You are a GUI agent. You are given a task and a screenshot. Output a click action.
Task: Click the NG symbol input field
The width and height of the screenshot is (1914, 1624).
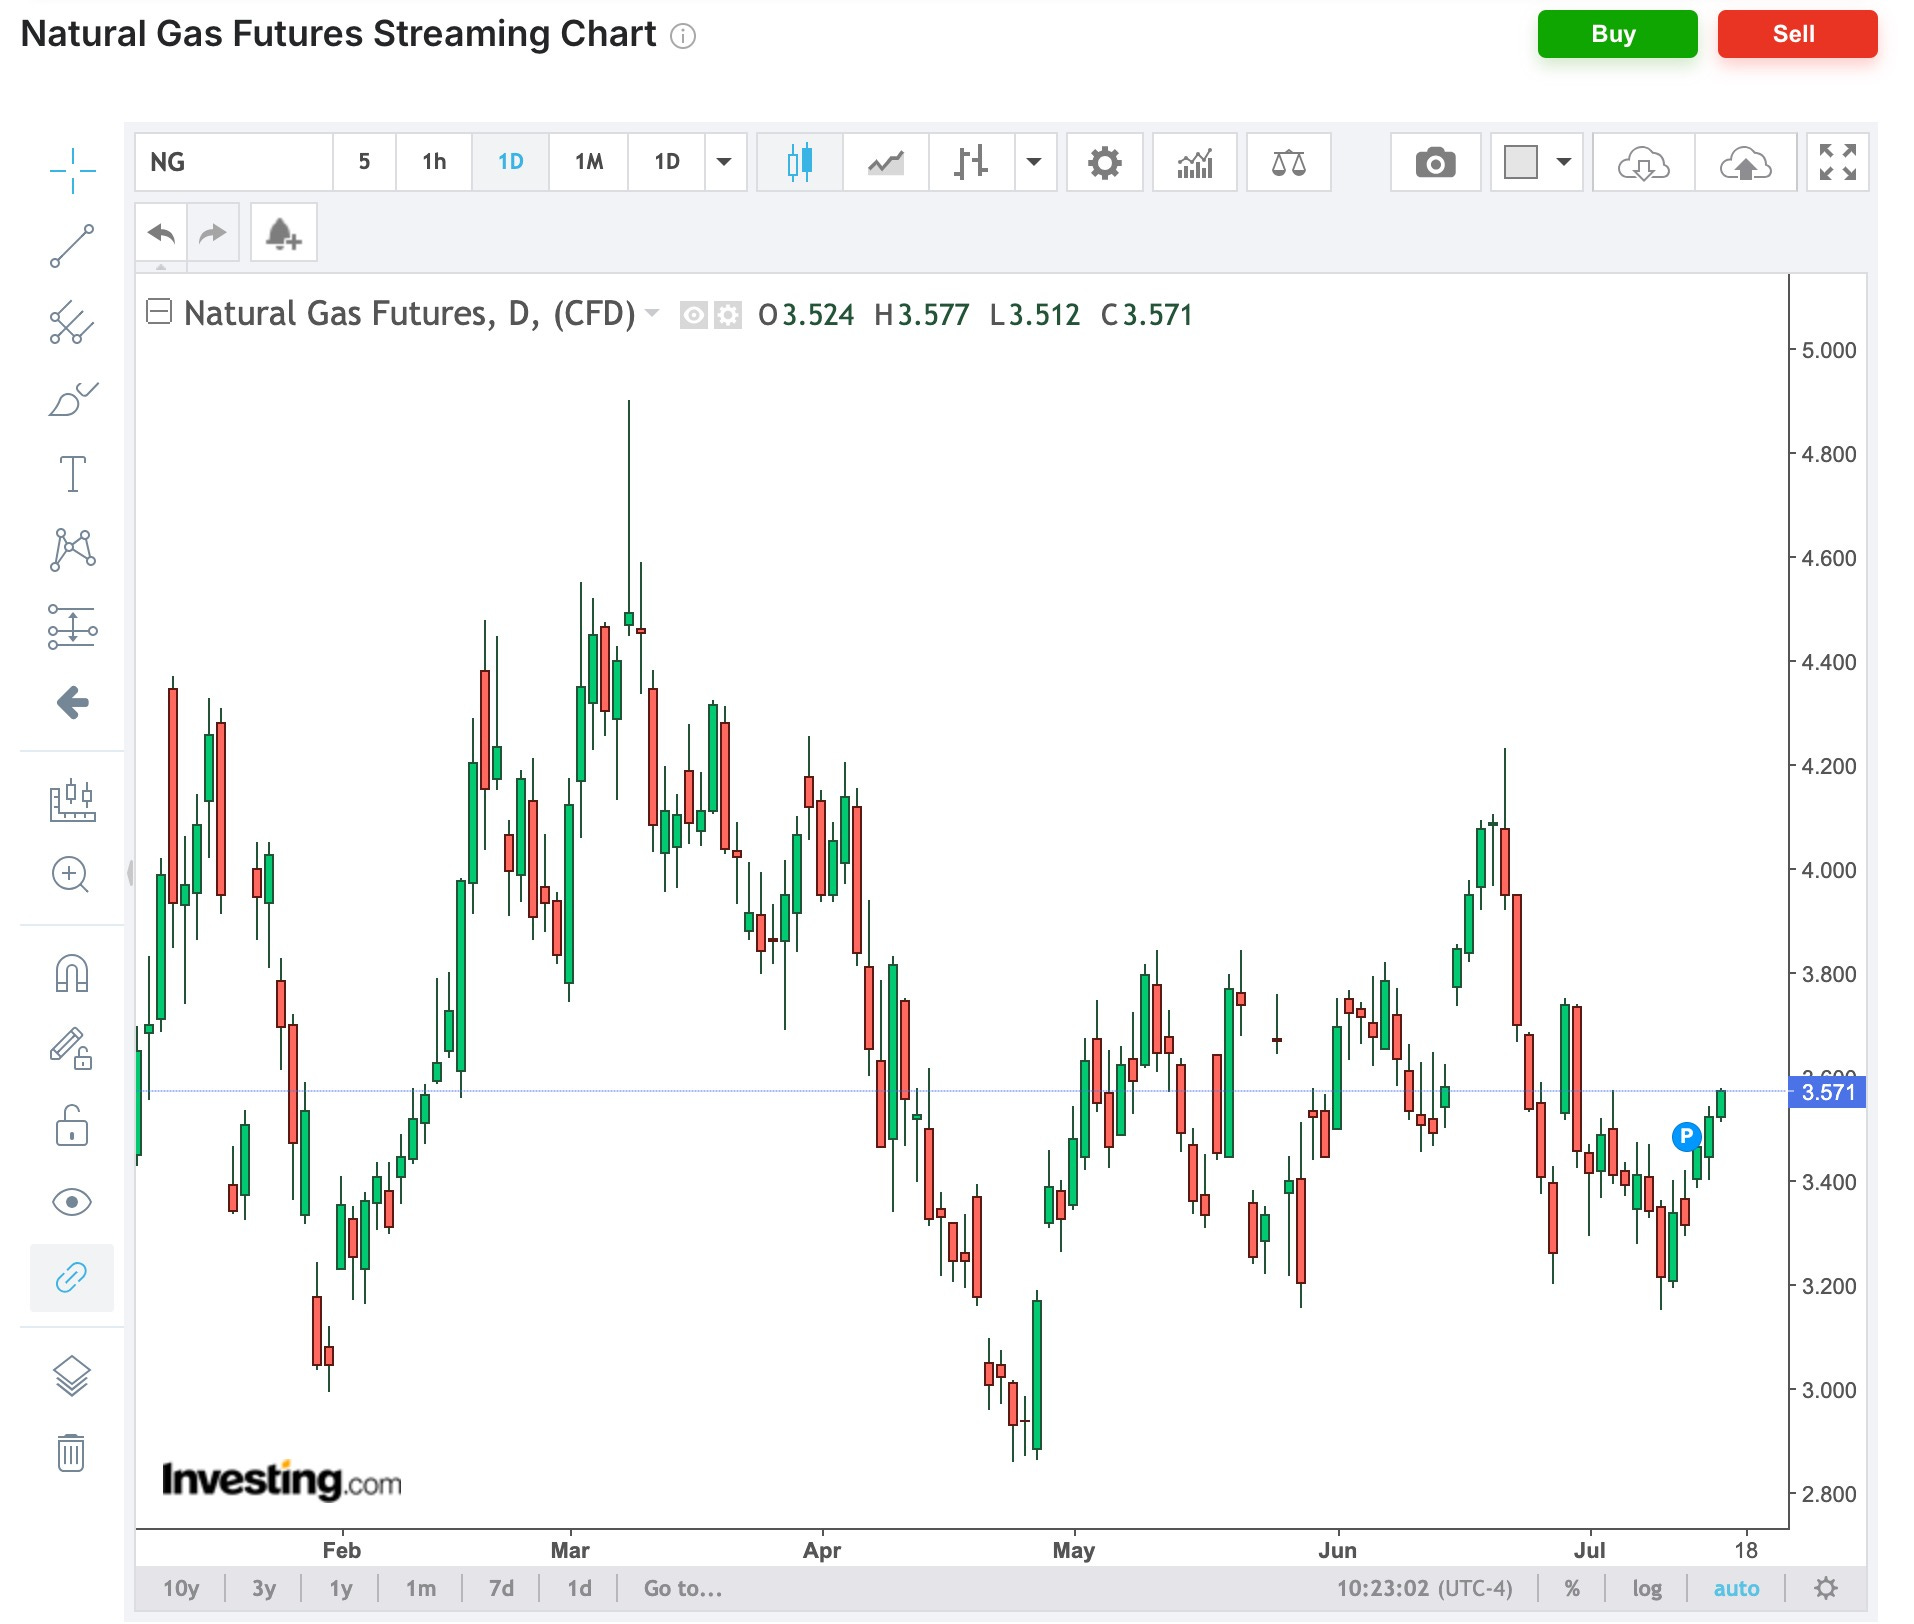tap(234, 162)
